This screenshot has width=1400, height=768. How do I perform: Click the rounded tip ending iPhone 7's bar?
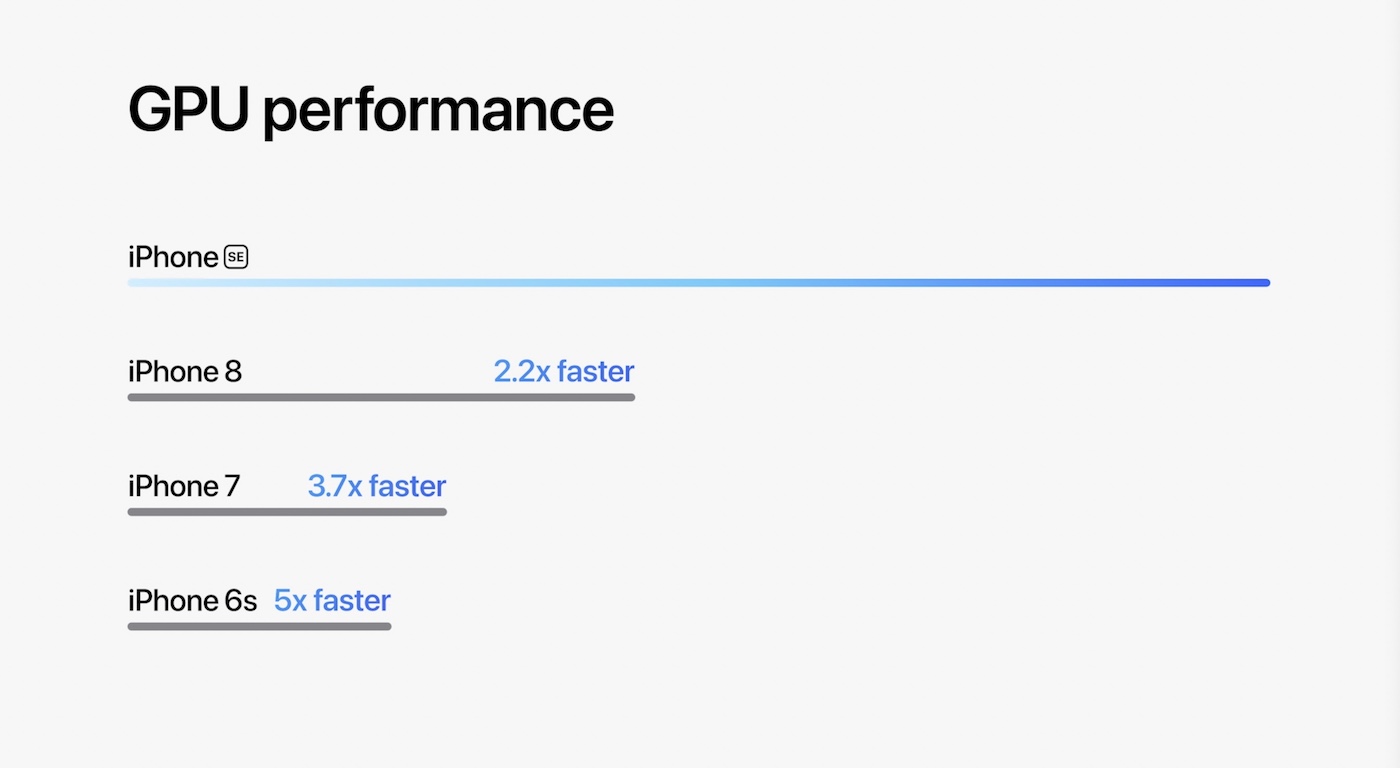tap(443, 512)
